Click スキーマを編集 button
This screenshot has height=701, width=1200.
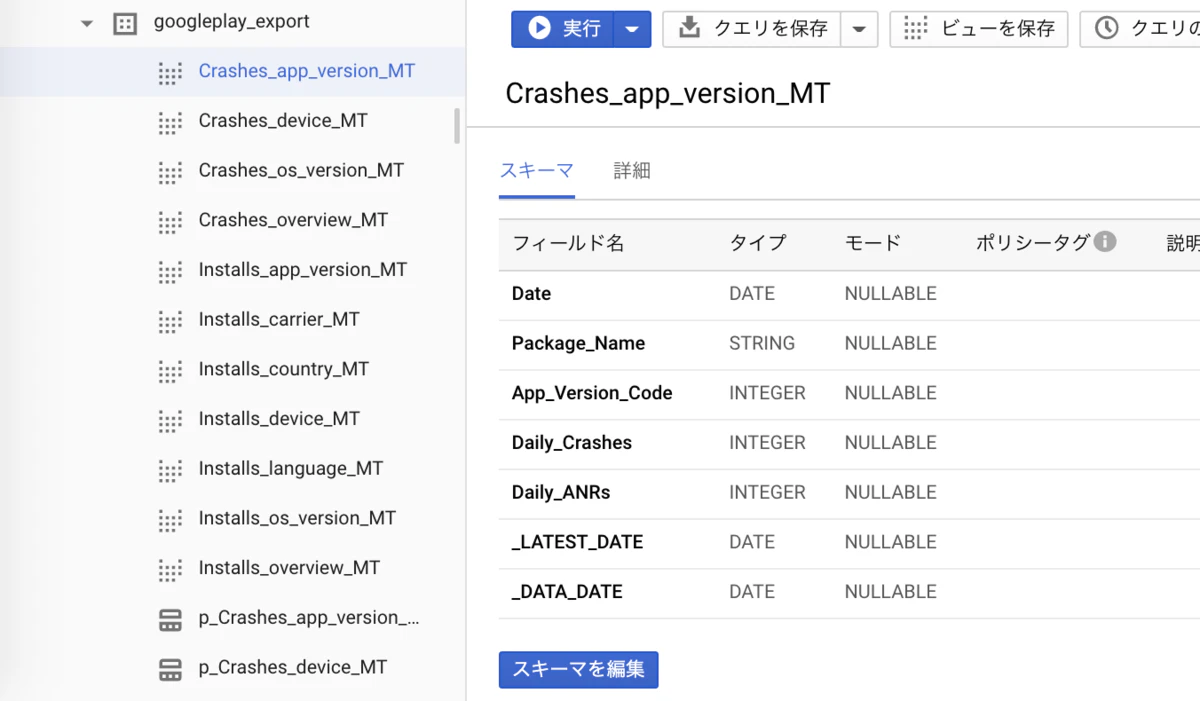tap(579, 670)
